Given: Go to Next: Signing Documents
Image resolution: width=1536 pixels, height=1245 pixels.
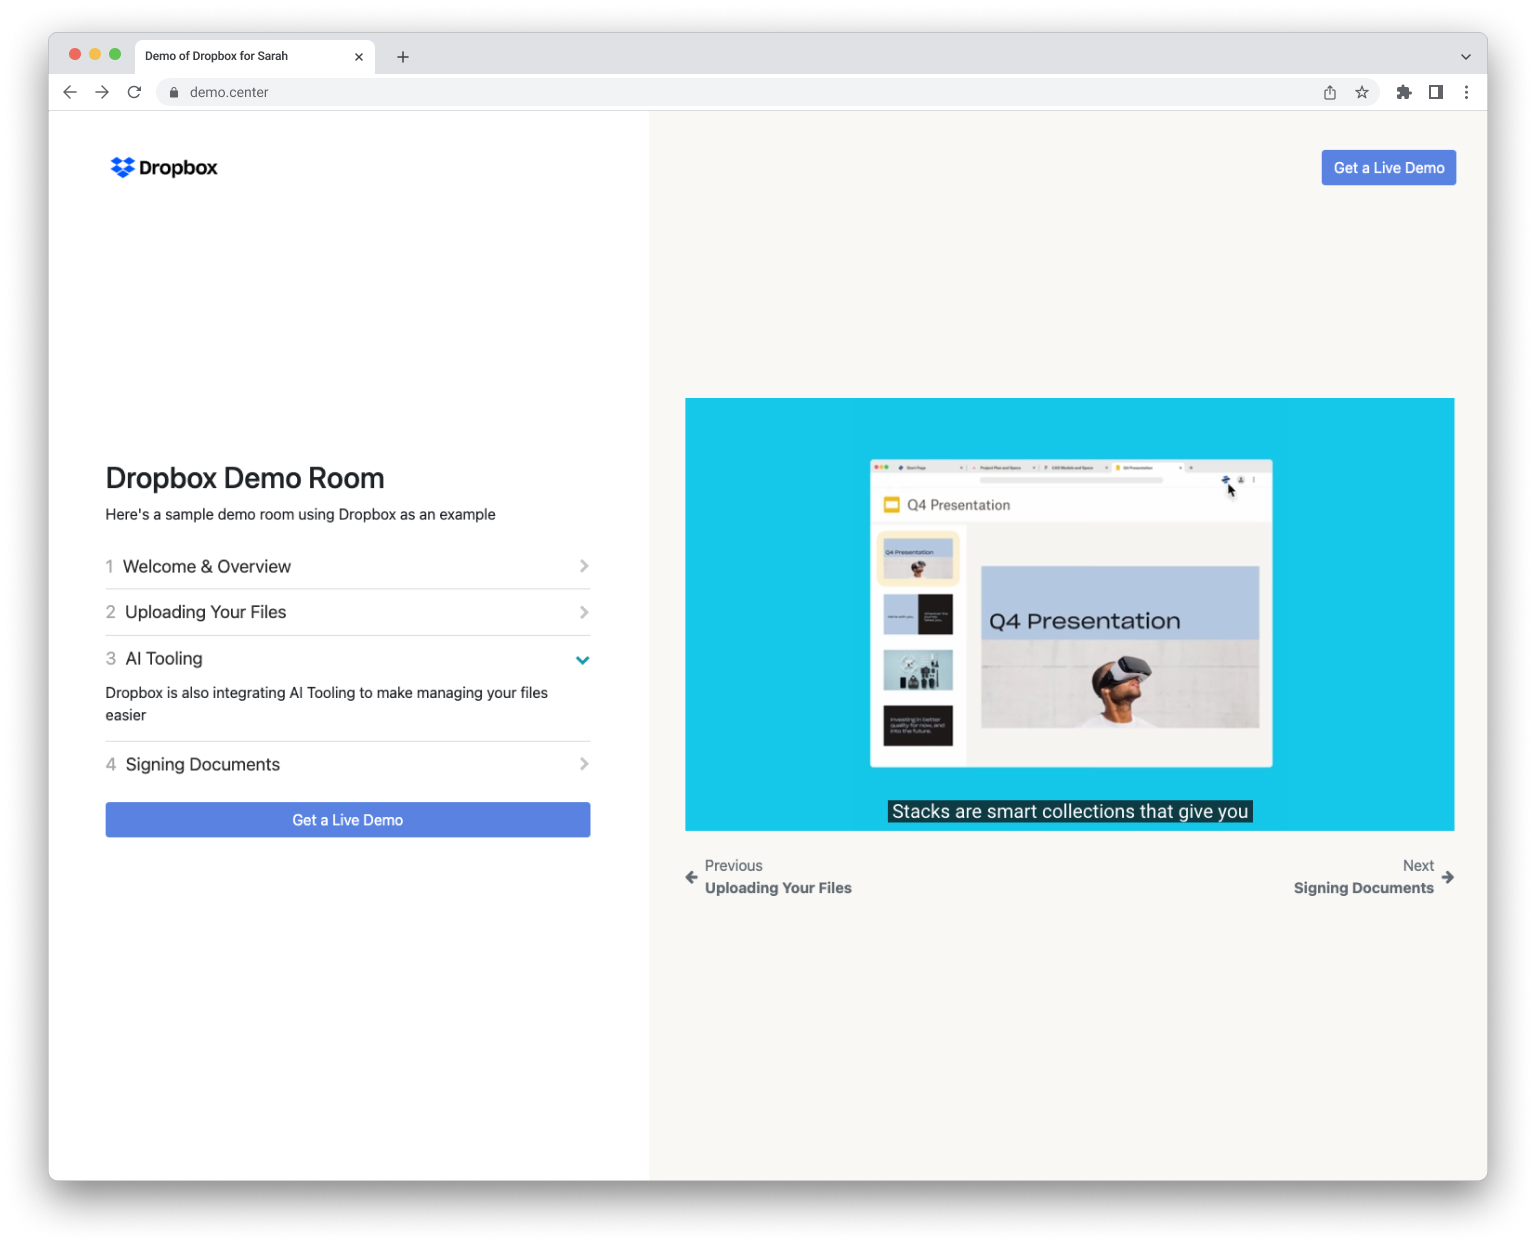Looking at the screenshot, I should (x=1373, y=877).
